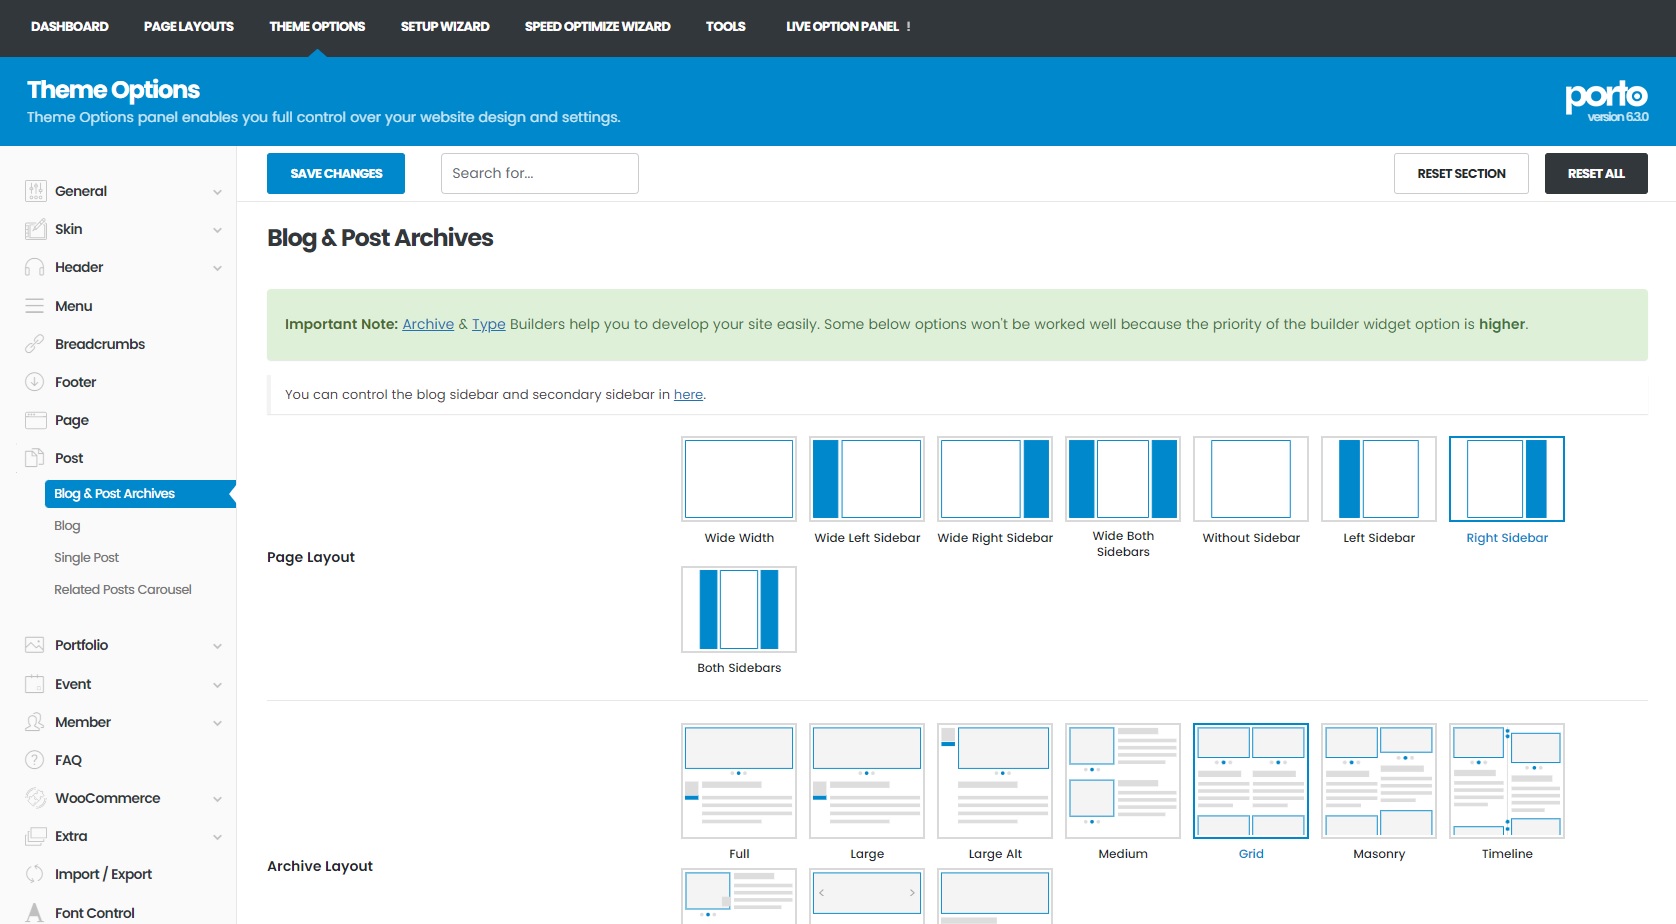This screenshot has height=924, width=1676.
Task: Click the Skin paint icon in sidebar
Action: coord(35,229)
